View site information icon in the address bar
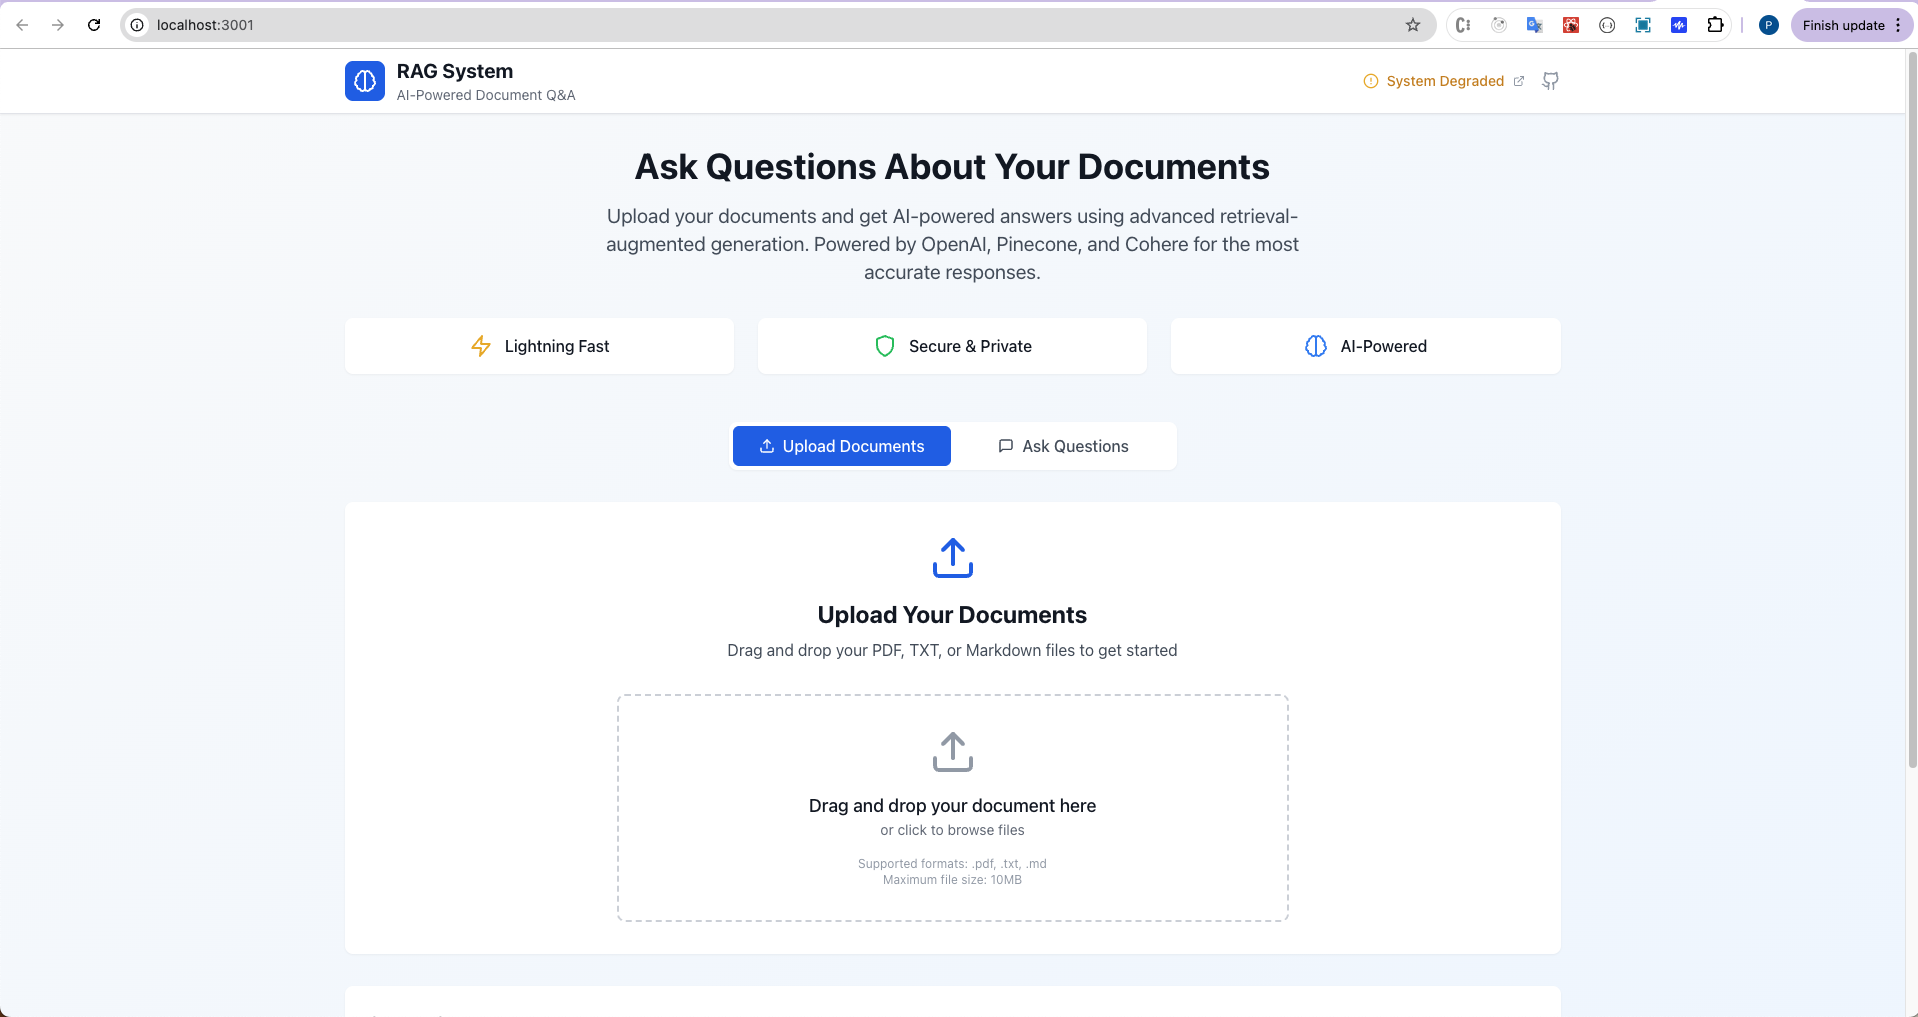The image size is (1918, 1017). tap(138, 25)
